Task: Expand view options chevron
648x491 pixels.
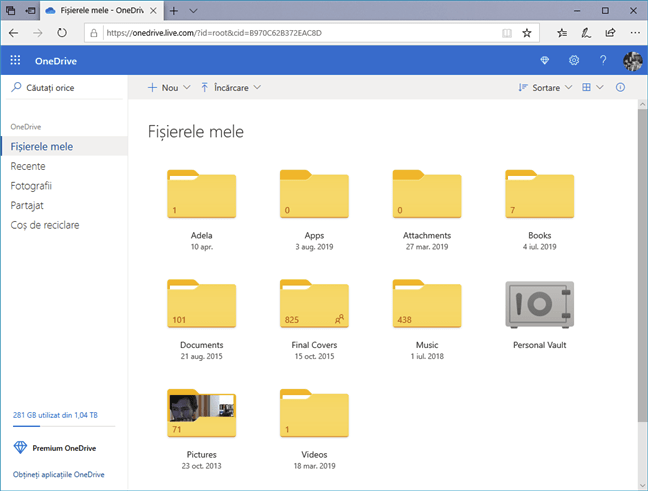Action: click(x=600, y=87)
